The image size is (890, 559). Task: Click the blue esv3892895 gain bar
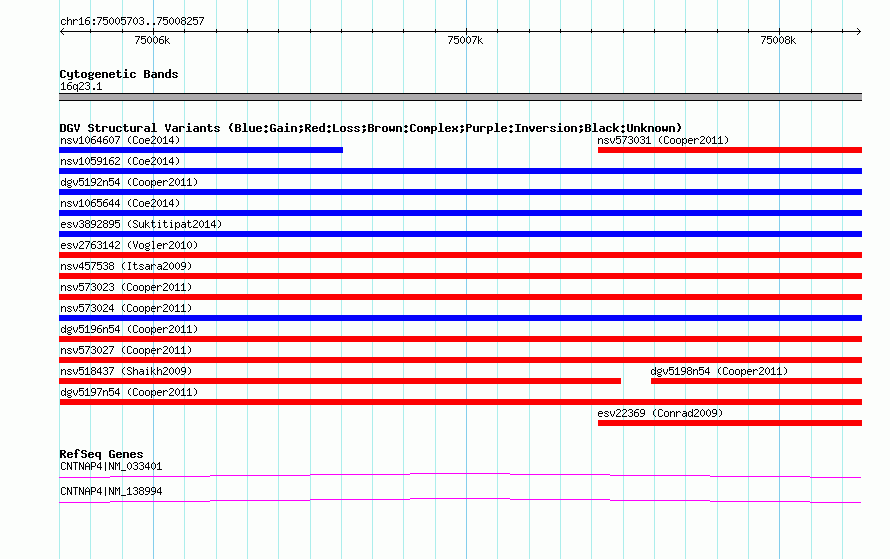click(460, 234)
